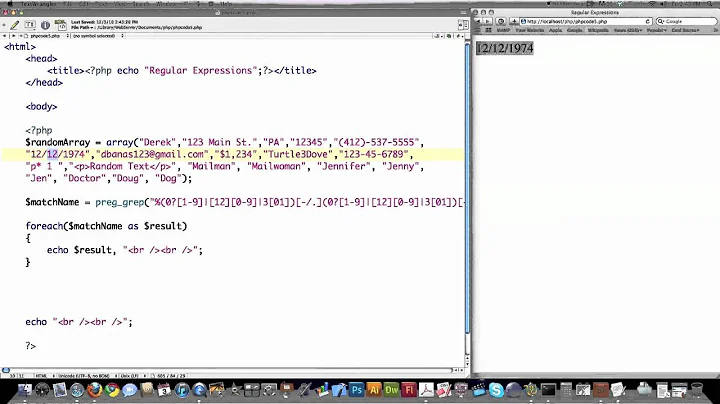Click the "dbanas123@gmail.com" string in code

pos(152,154)
